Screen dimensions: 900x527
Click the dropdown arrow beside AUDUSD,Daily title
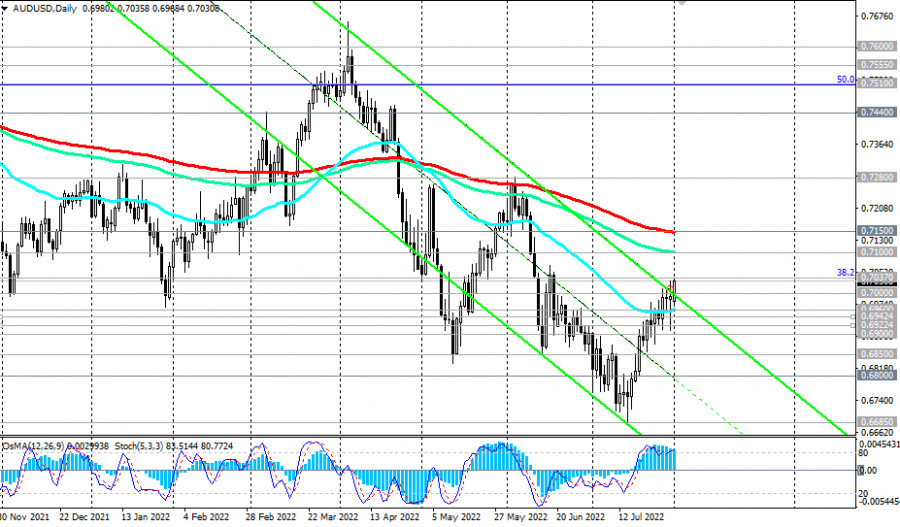[6, 7]
